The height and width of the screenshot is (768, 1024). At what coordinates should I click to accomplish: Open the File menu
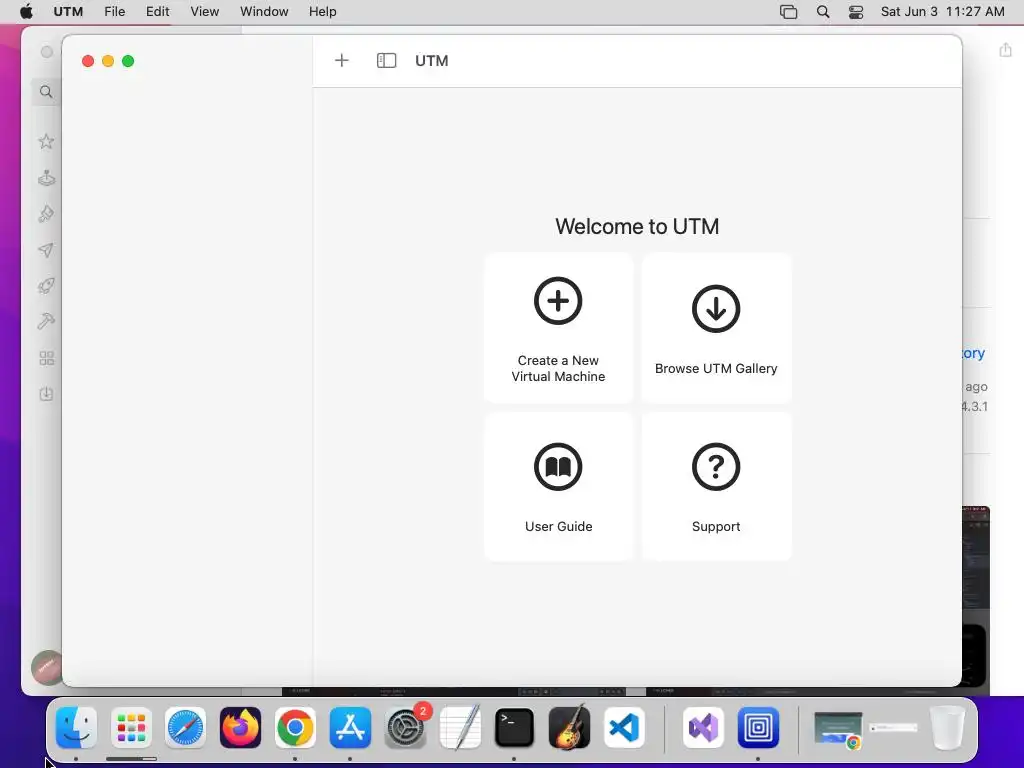coord(114,12)
